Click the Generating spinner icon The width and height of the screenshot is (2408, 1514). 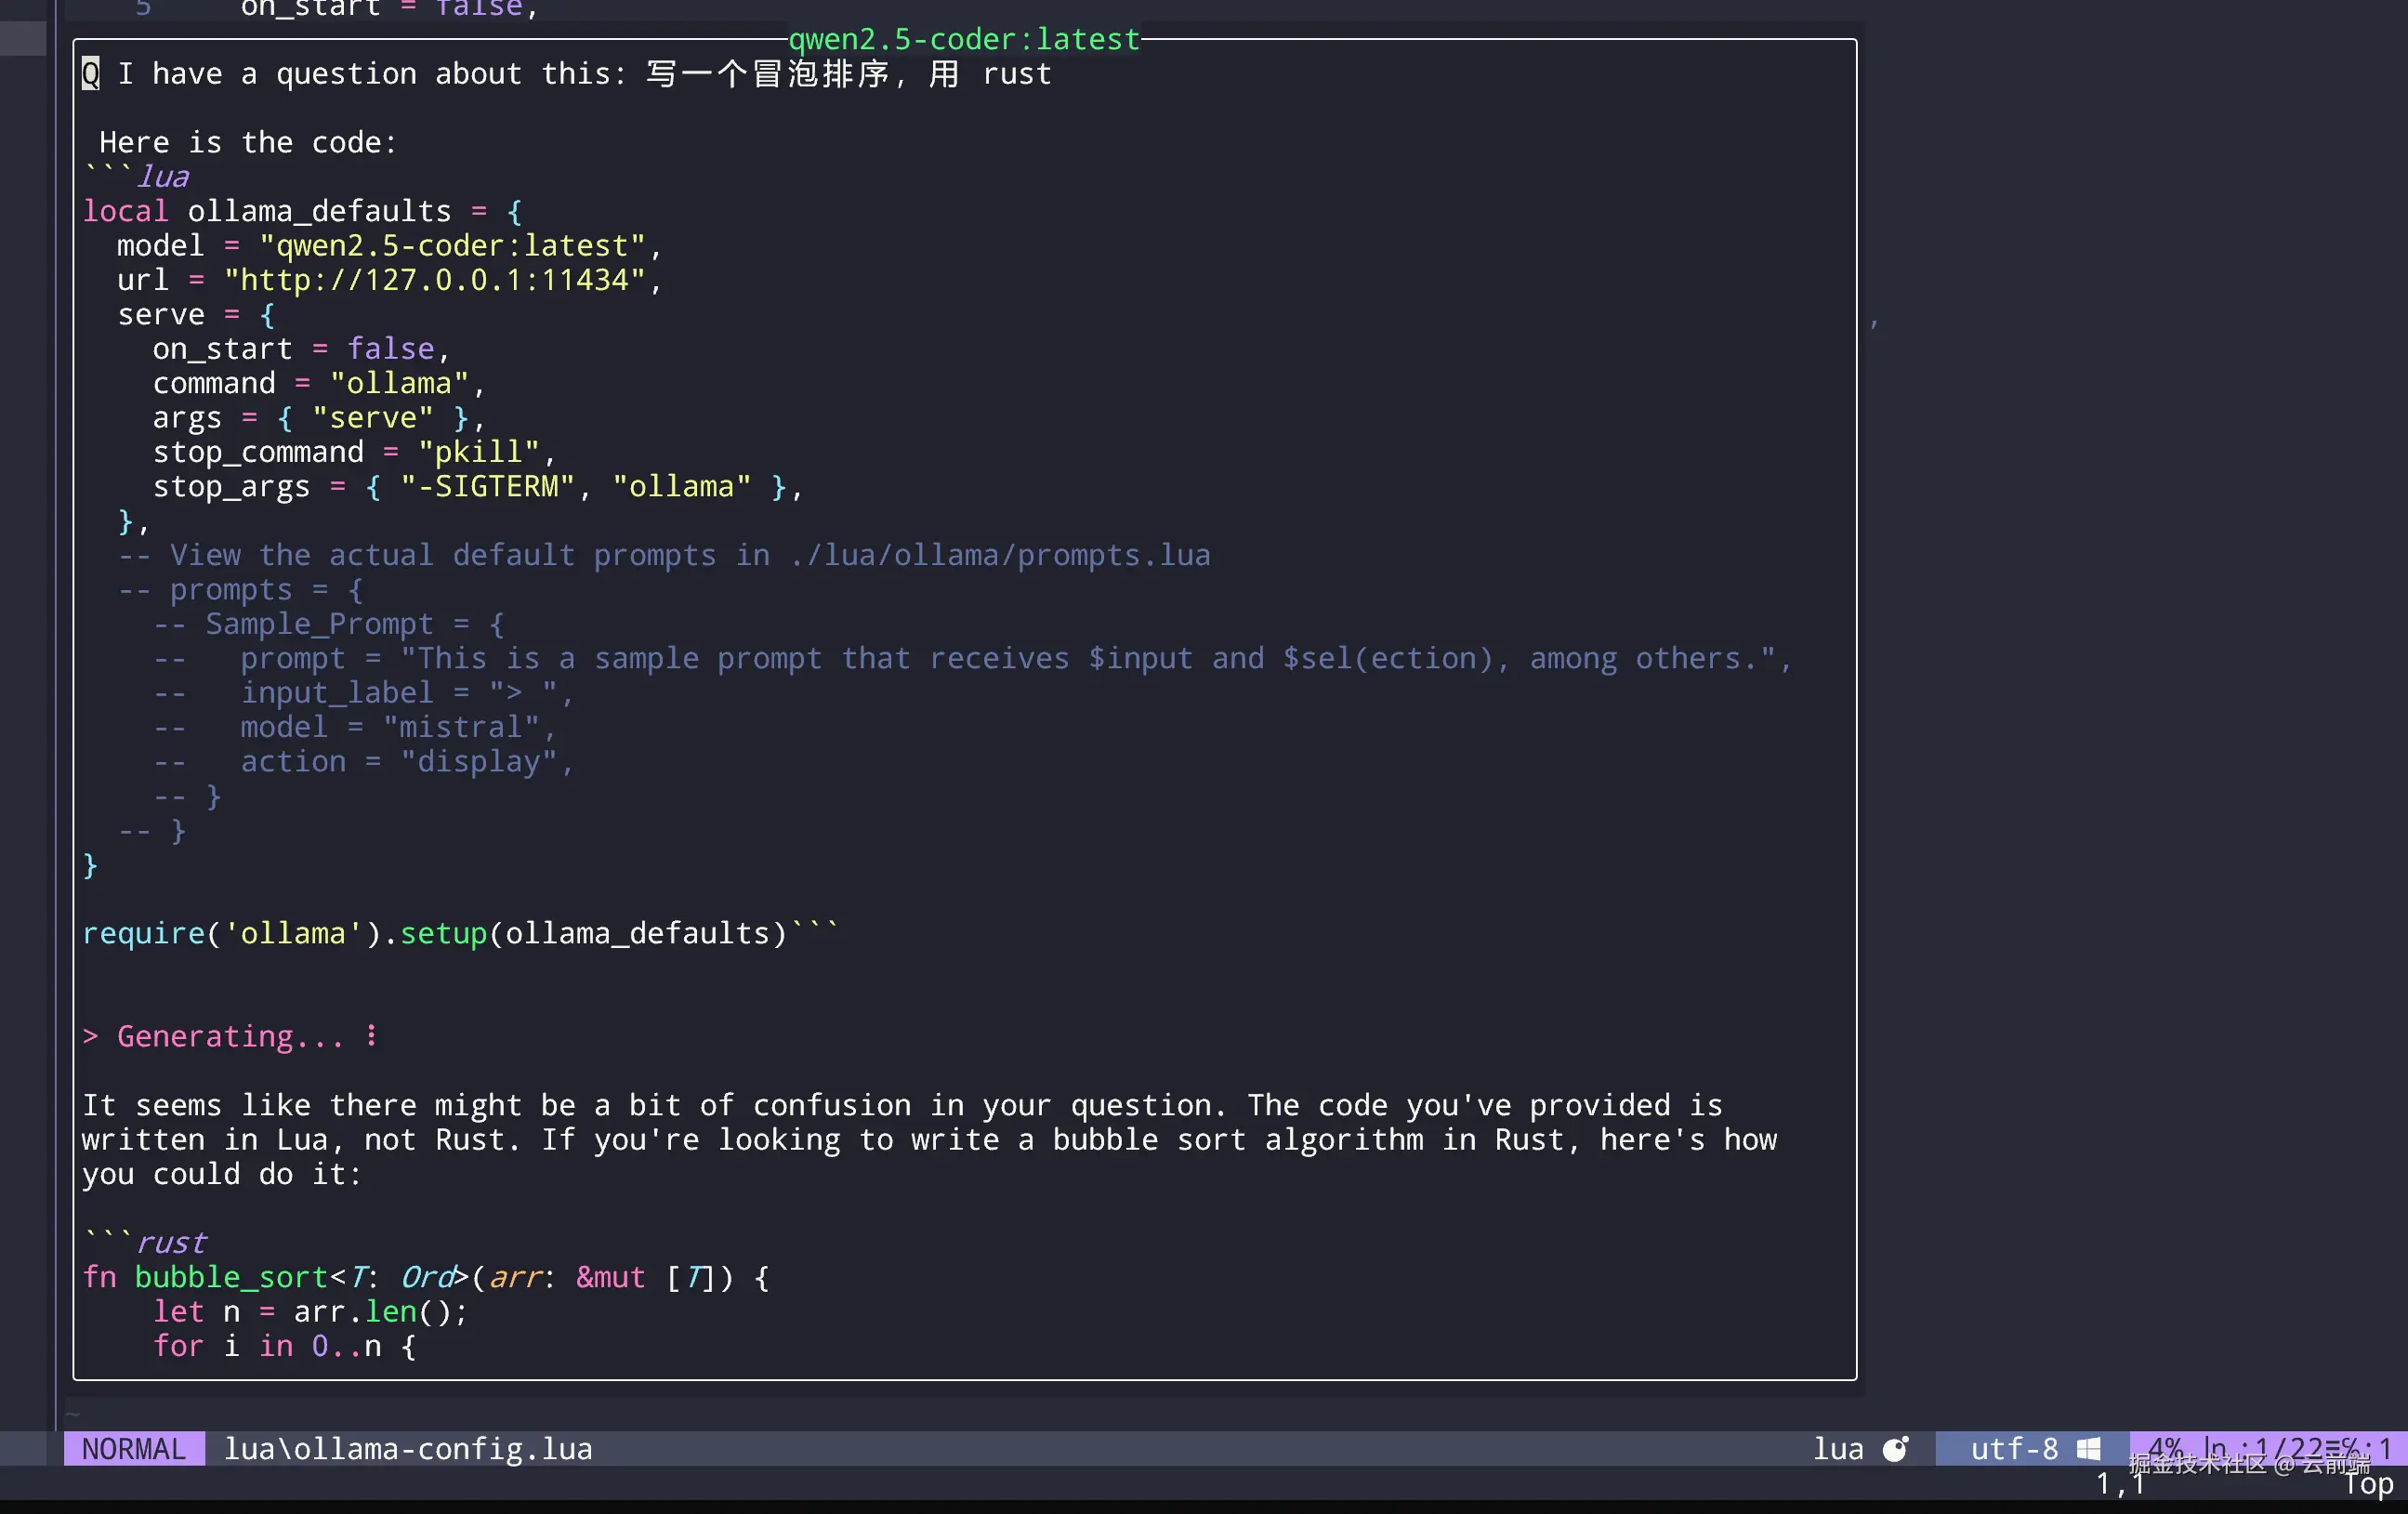pos(371,1036)
